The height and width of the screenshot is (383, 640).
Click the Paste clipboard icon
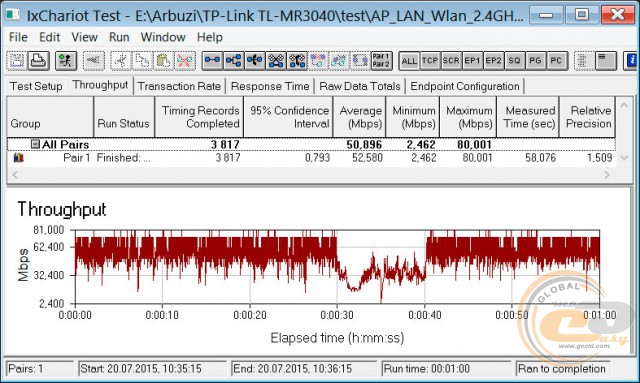tap(163, 61)
